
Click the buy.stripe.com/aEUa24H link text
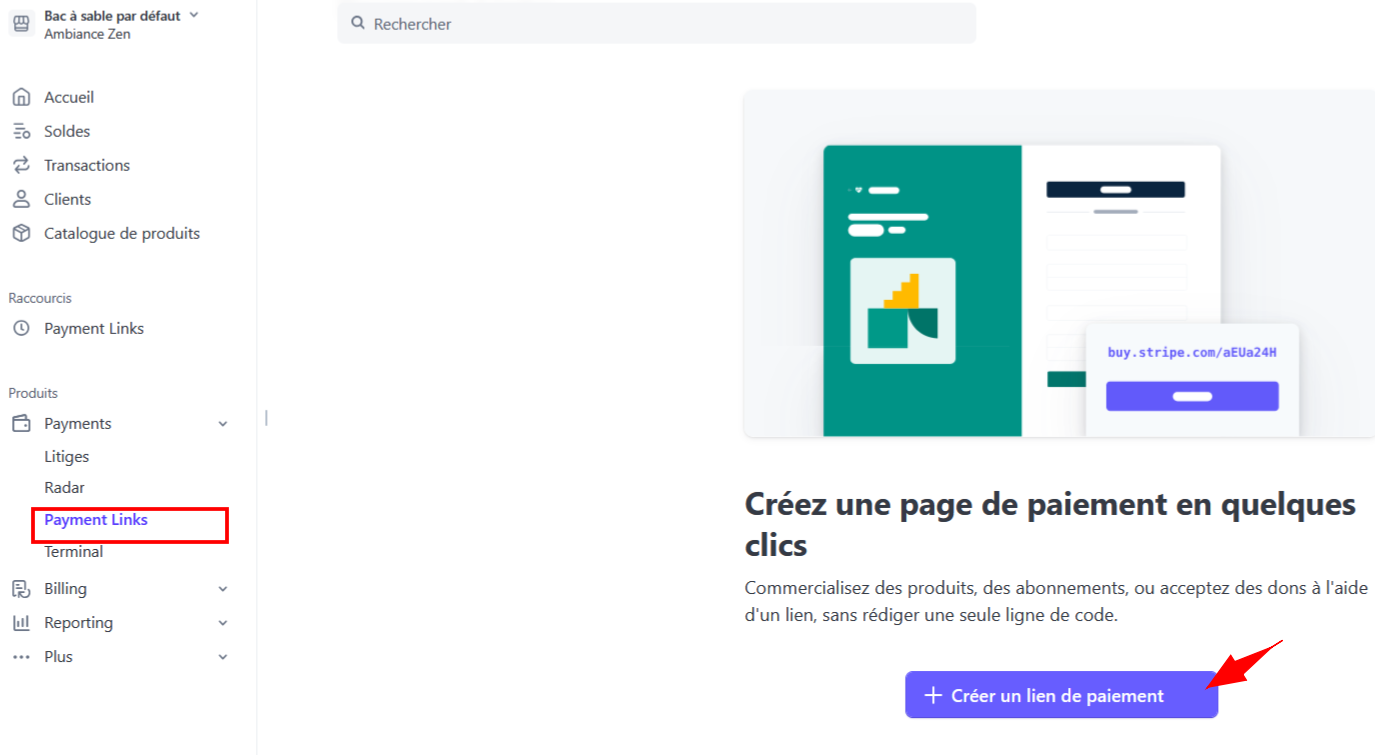pos(1192,353)
